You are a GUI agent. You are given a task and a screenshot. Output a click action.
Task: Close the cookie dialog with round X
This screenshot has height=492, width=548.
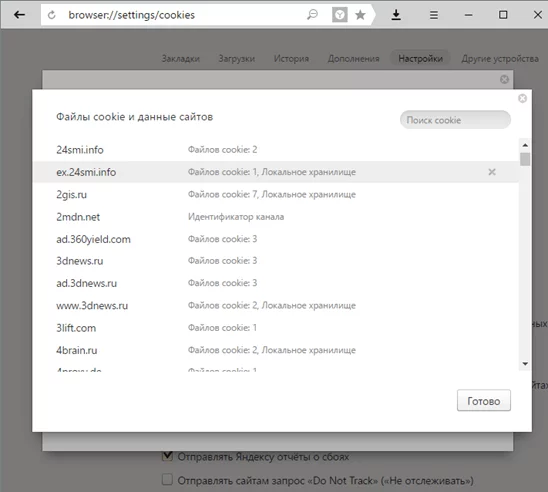522,99
